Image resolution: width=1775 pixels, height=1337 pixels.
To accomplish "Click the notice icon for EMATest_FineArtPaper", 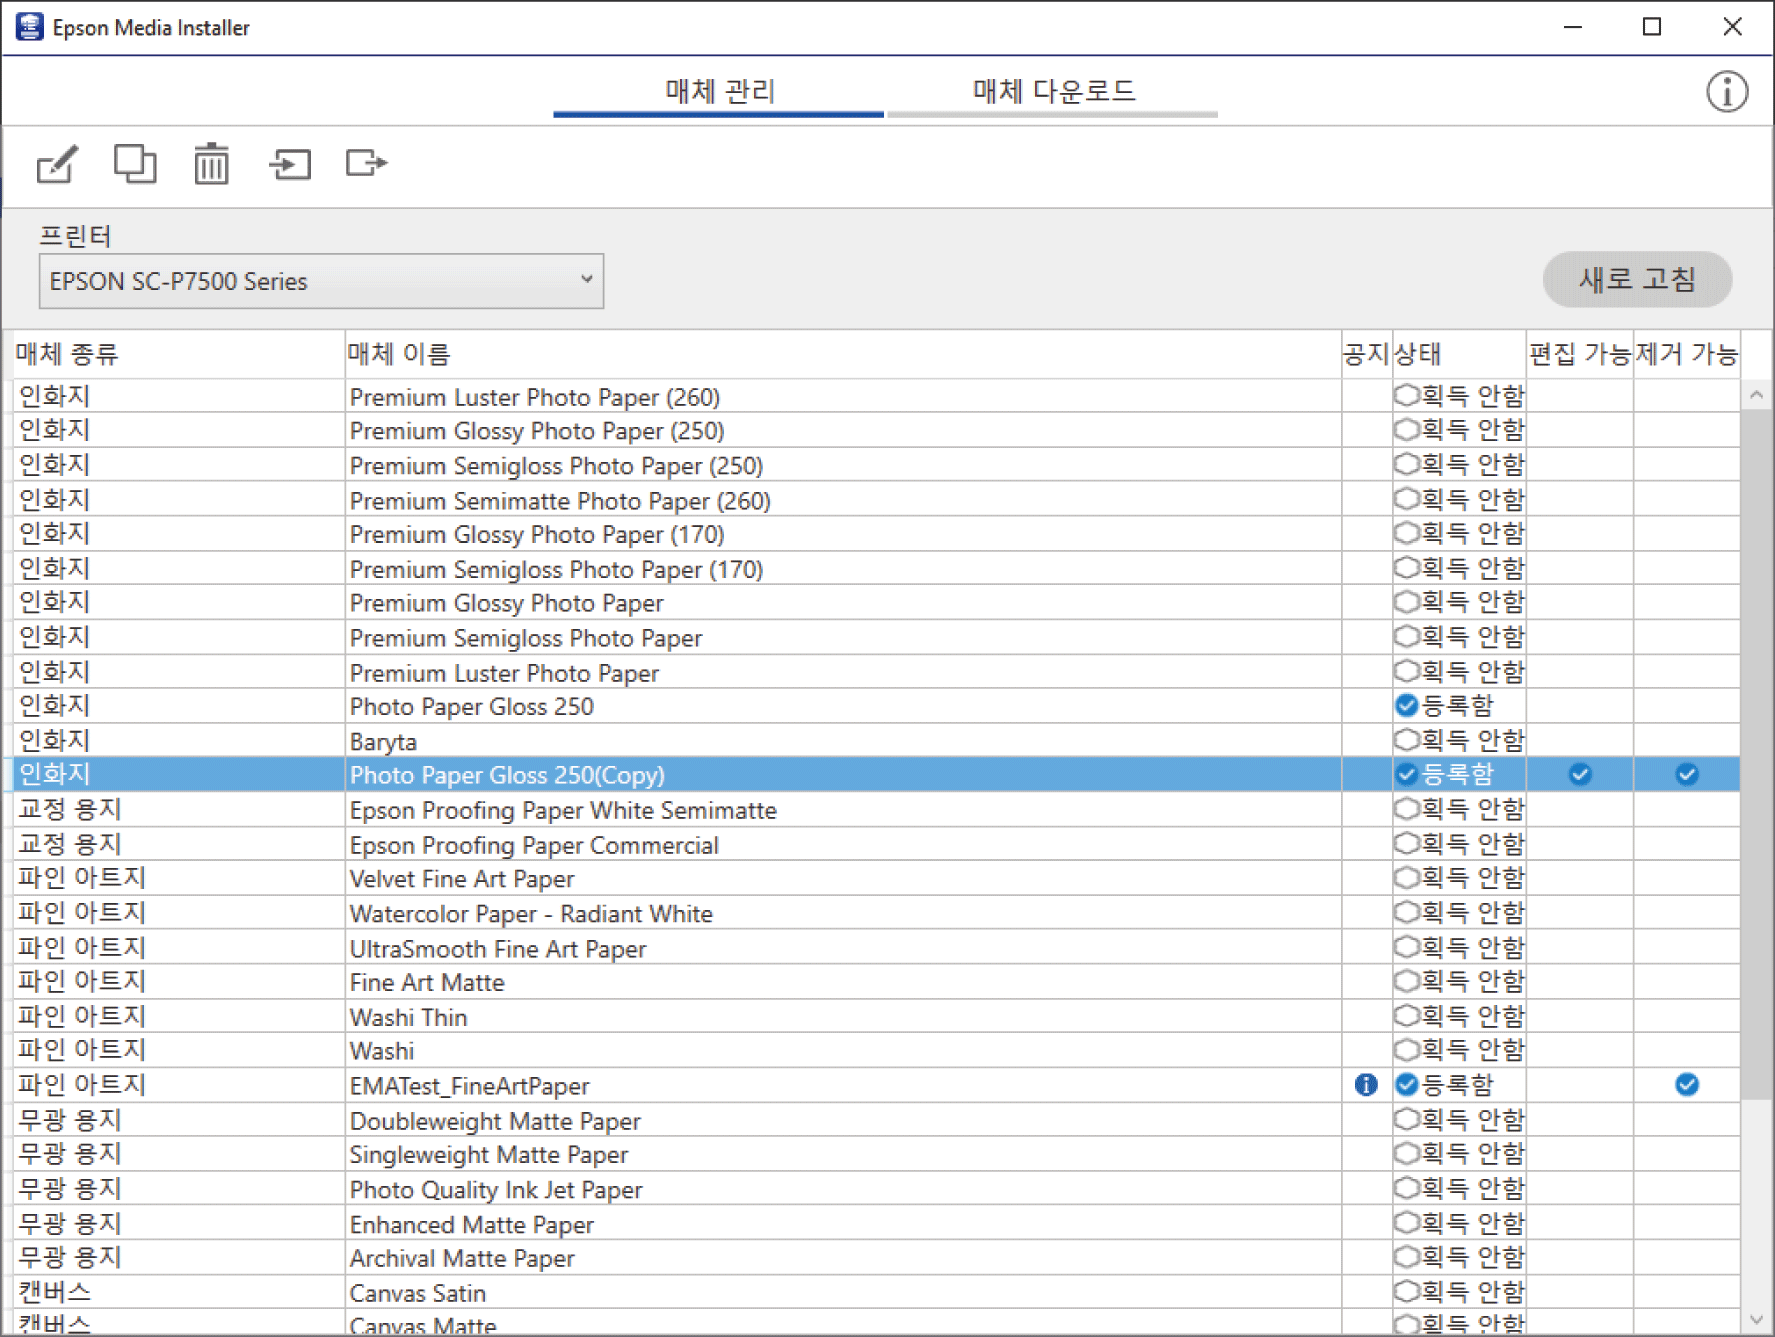I will [1365, 1085].
